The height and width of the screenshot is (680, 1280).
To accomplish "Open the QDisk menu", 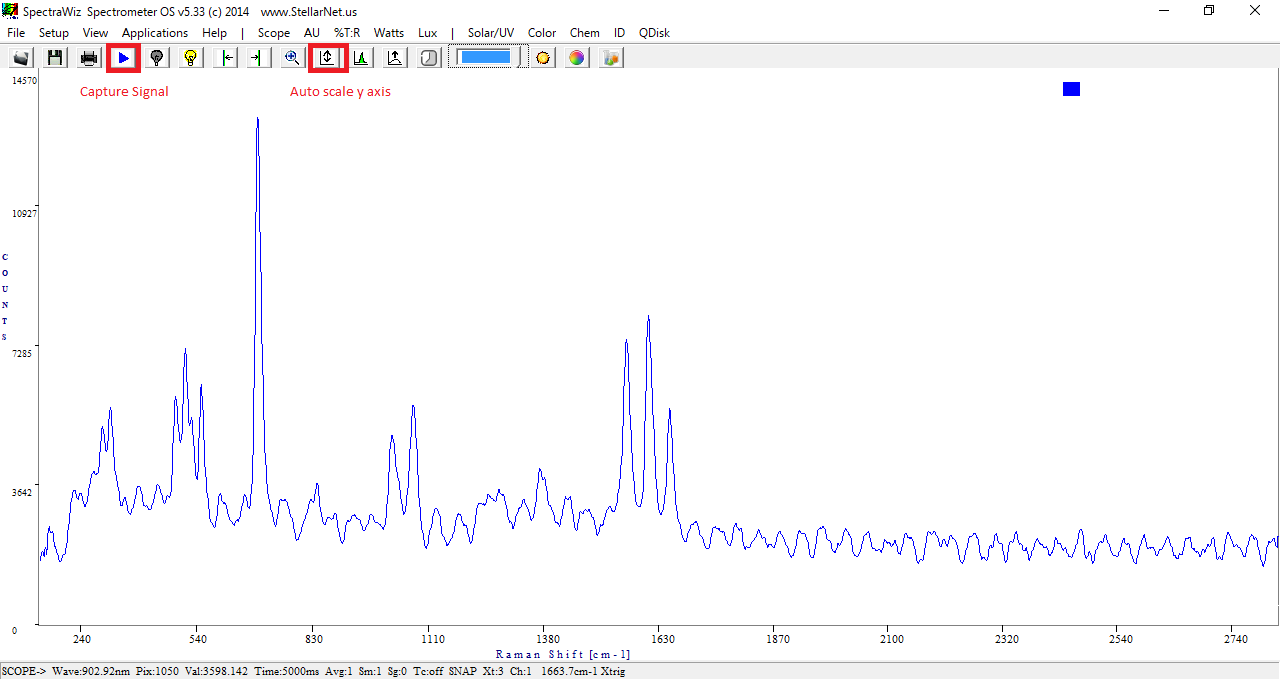I will 654,33.
